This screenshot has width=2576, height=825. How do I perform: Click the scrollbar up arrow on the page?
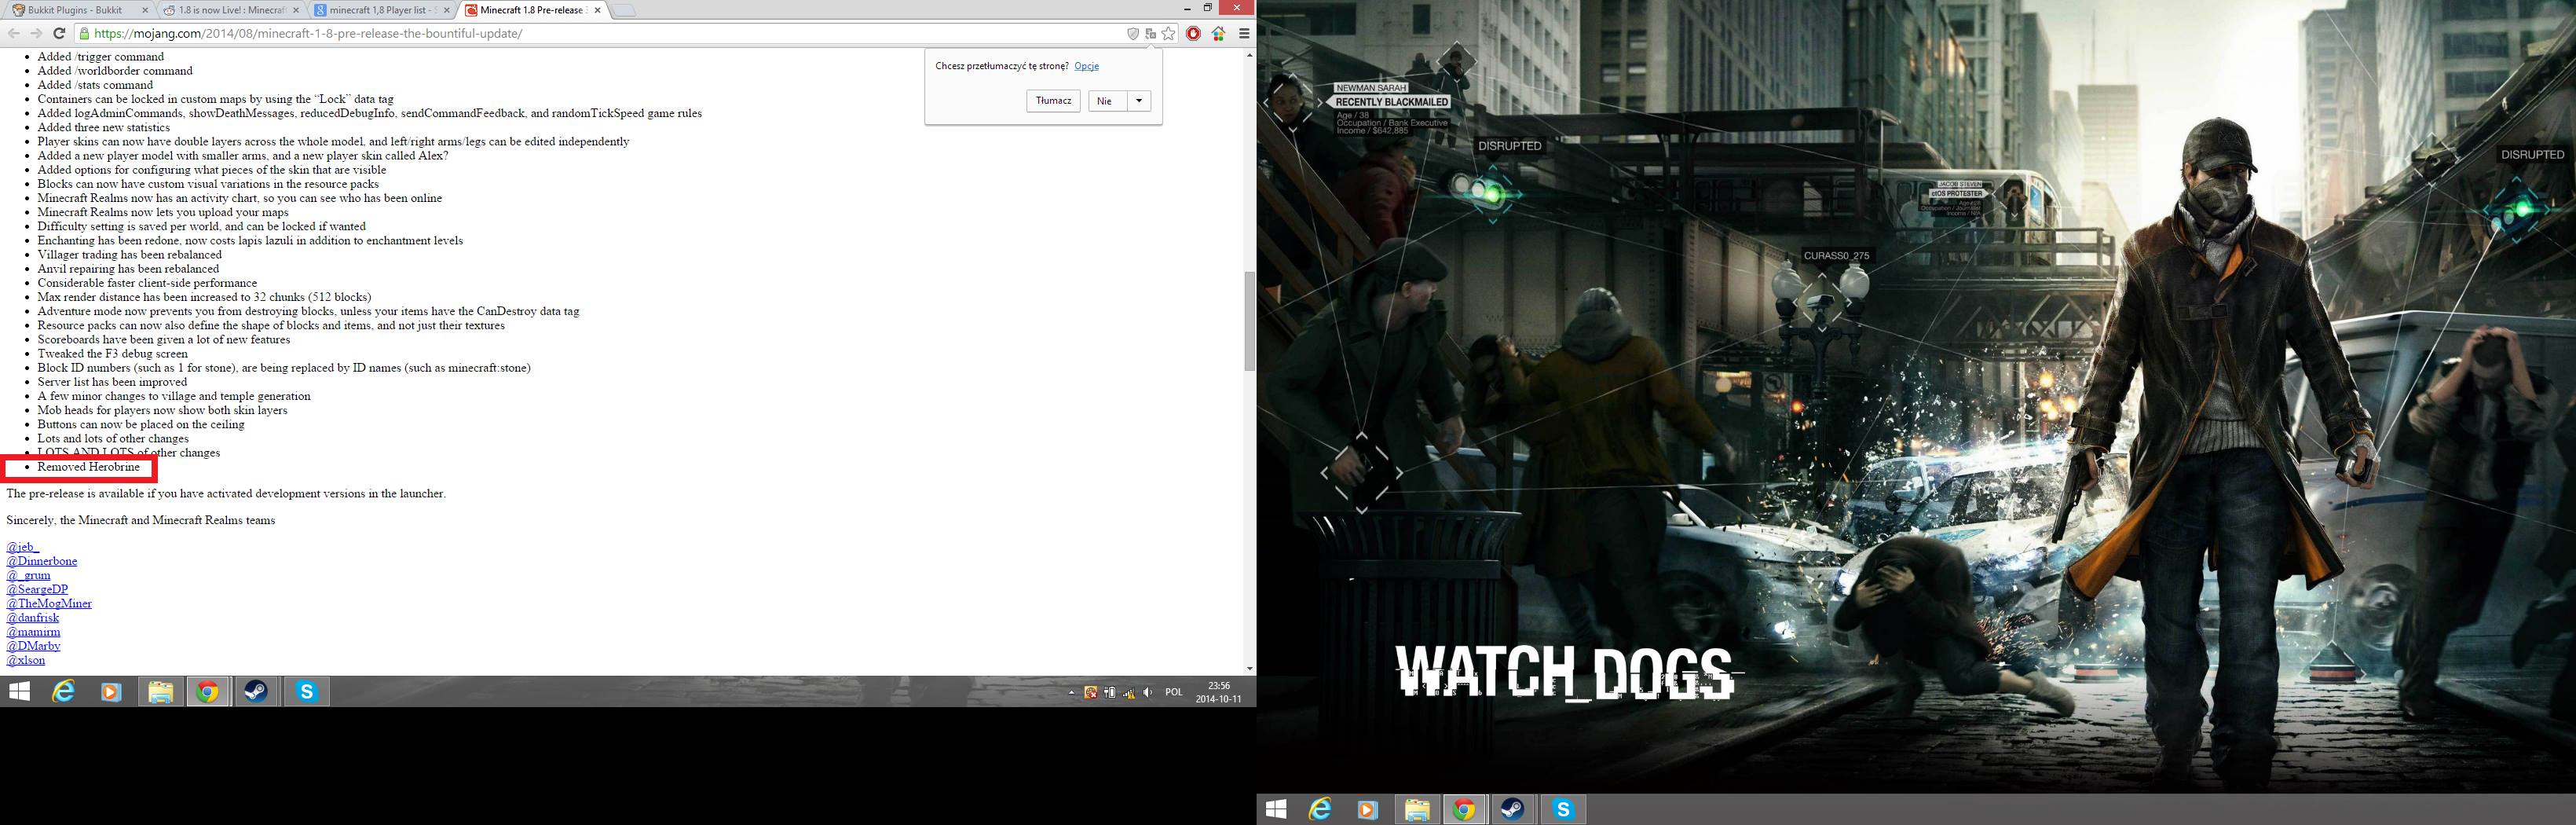tap(1249, 55)
